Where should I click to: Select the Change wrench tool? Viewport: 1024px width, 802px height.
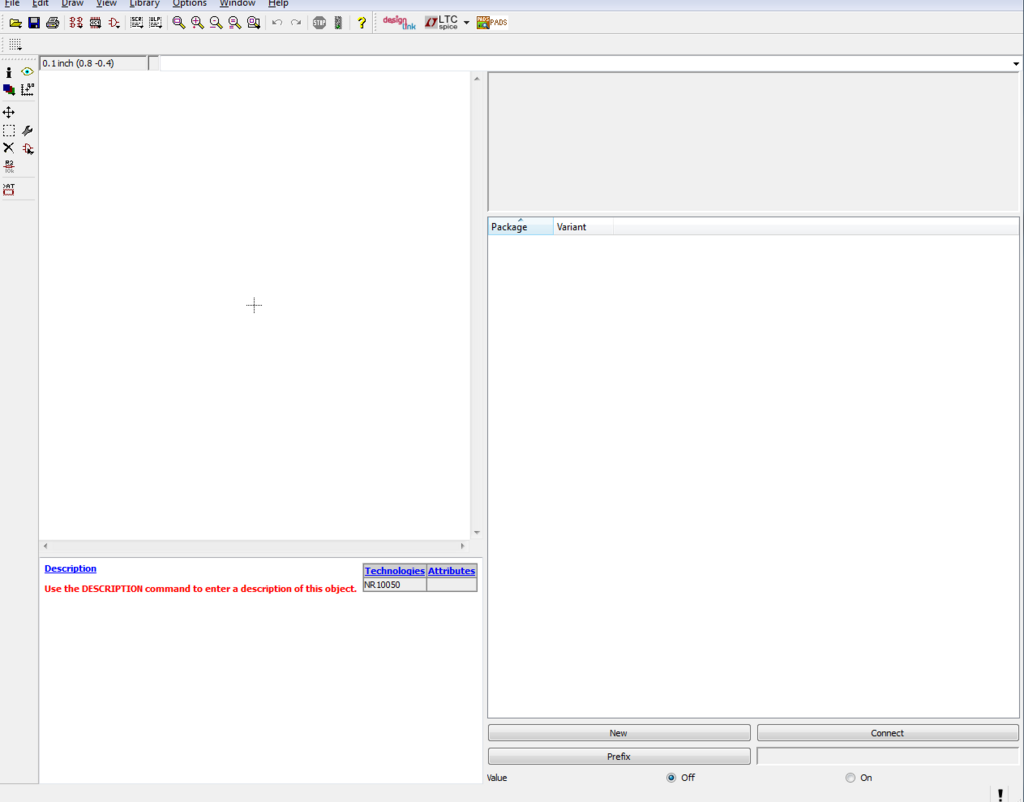click(x=27, y=131)
